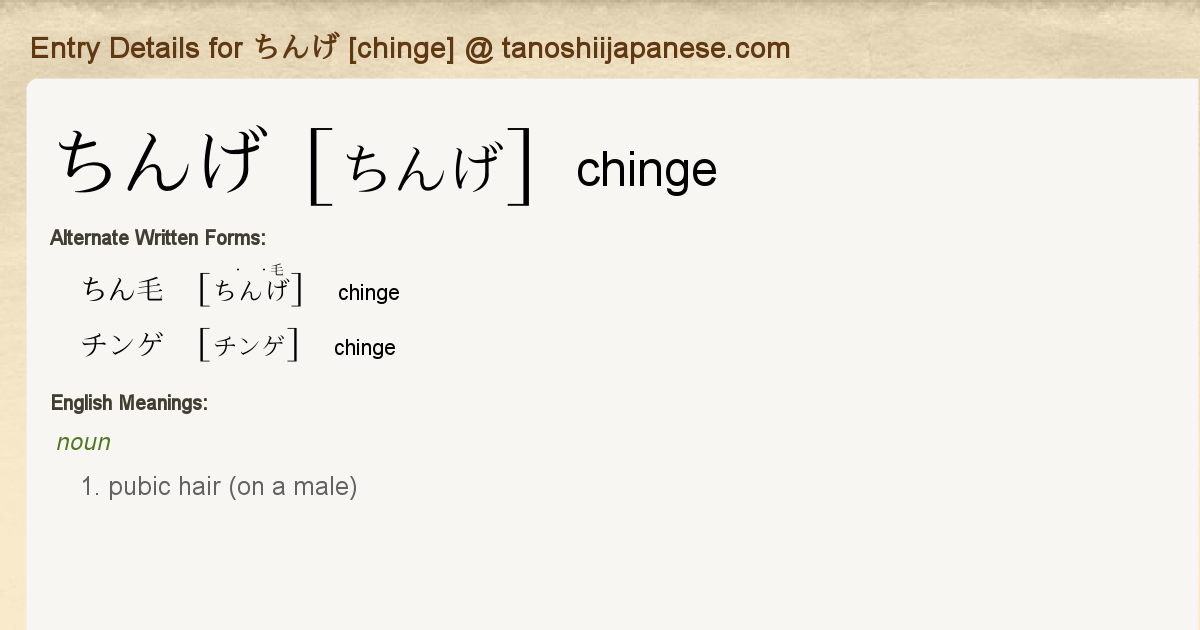Screen dimensions: 1200x630
Task: Click the romaji "chinge" in the チンゲ row
Action: 364,348
